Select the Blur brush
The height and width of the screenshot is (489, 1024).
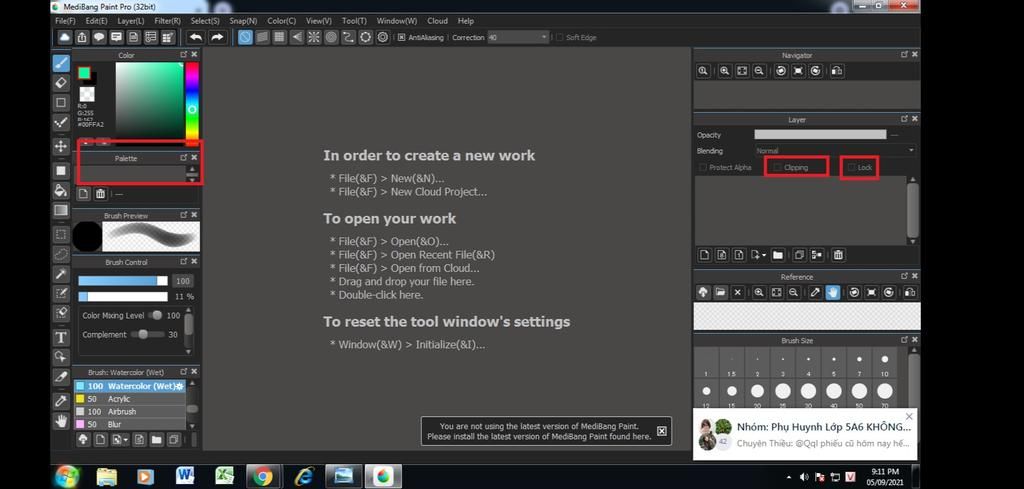pos(130,424)
